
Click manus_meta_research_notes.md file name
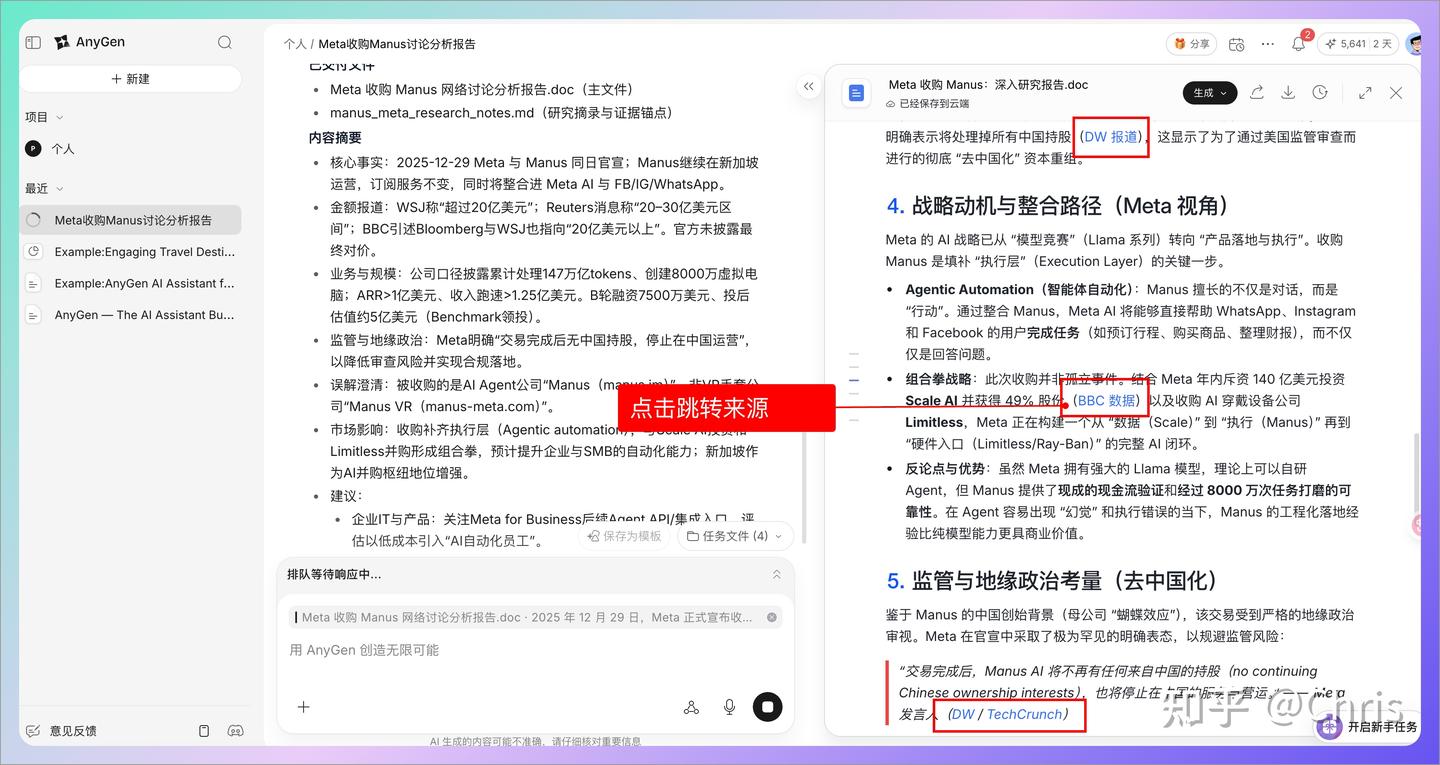click(x=432, y=113)
